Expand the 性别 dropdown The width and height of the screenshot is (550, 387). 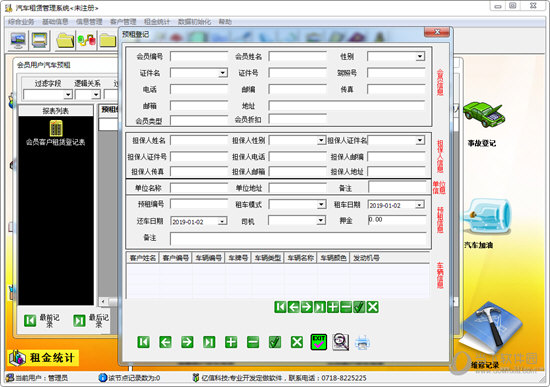coord(420,56)
